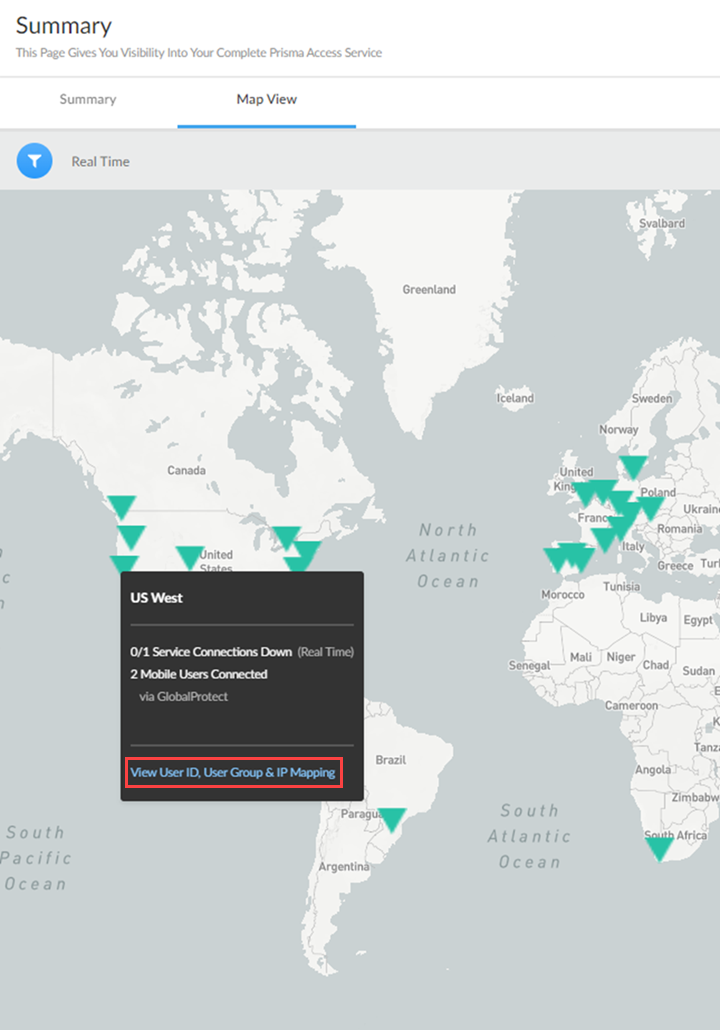Select the westernmost marker above Morocco
This screenshot has height=1030, width=720.
556,558
